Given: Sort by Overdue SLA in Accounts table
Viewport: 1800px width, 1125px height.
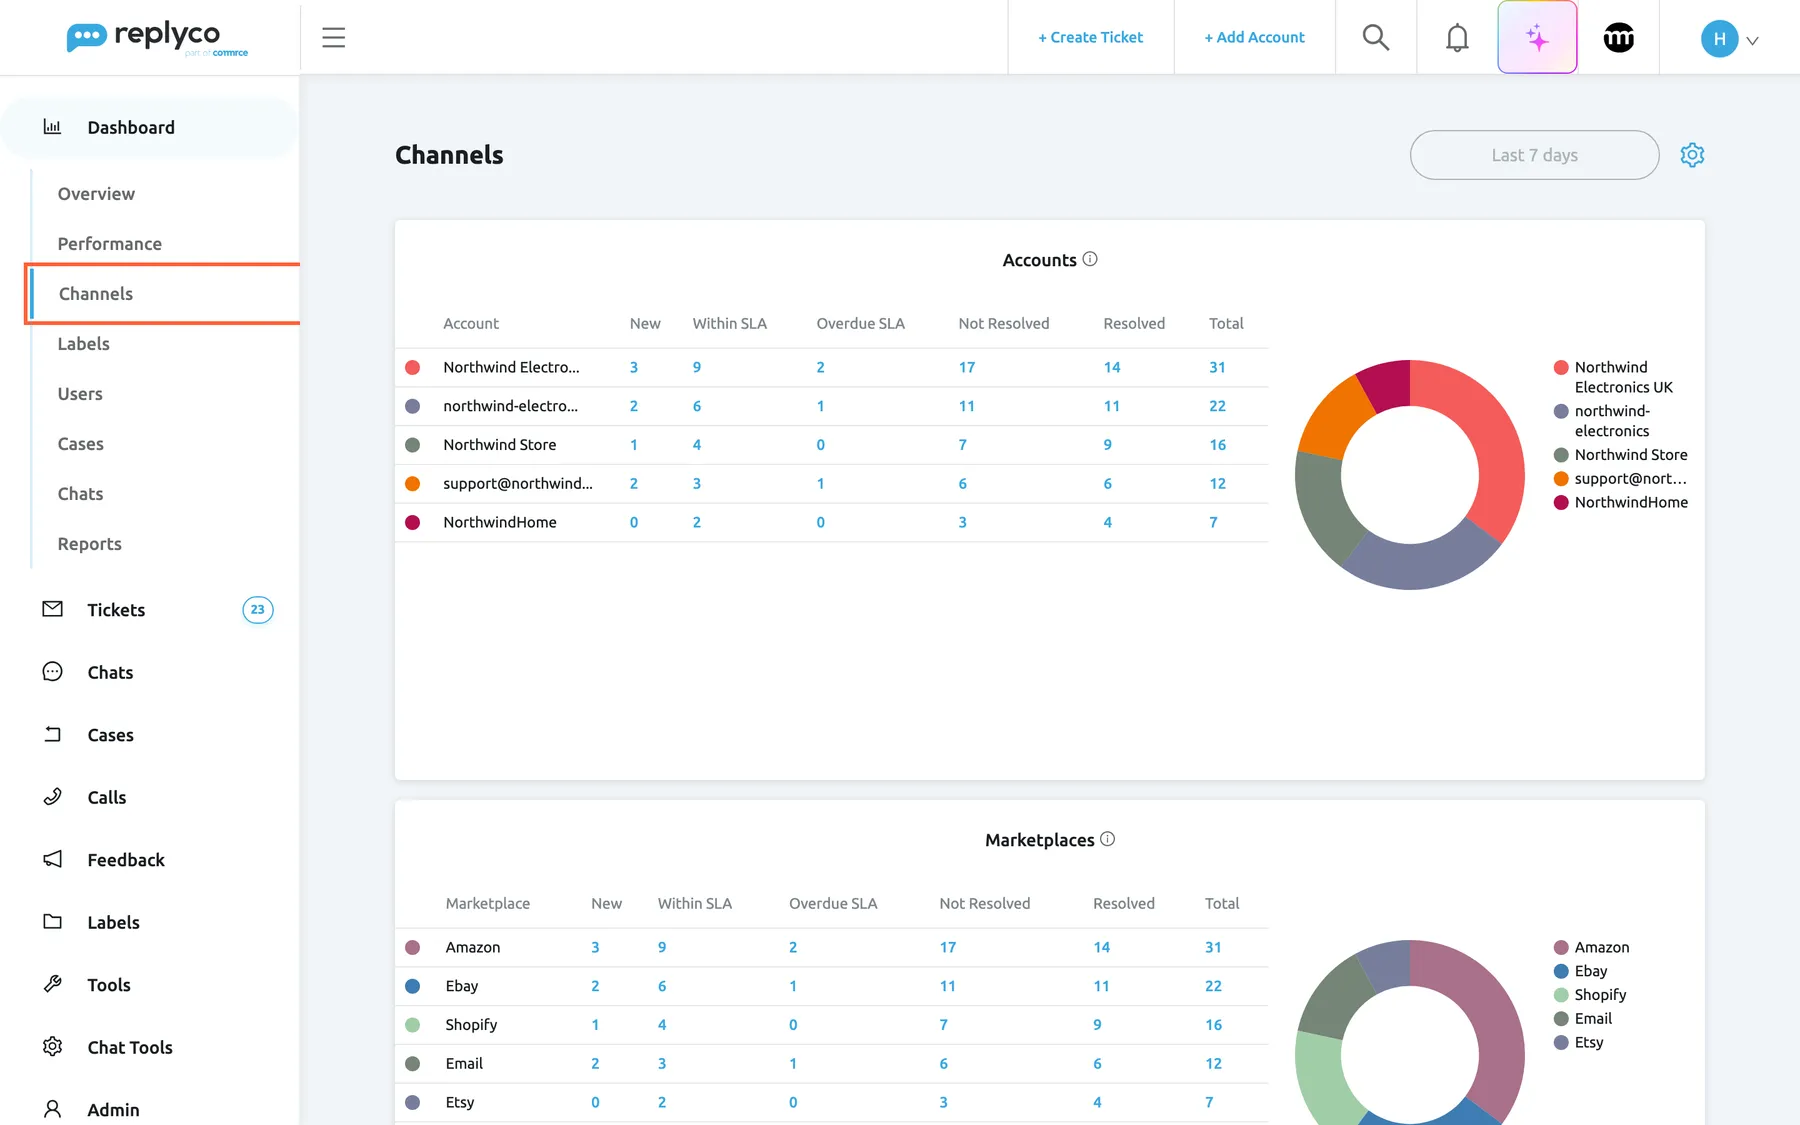Looking at the screenshot, I should pos(860,323).
